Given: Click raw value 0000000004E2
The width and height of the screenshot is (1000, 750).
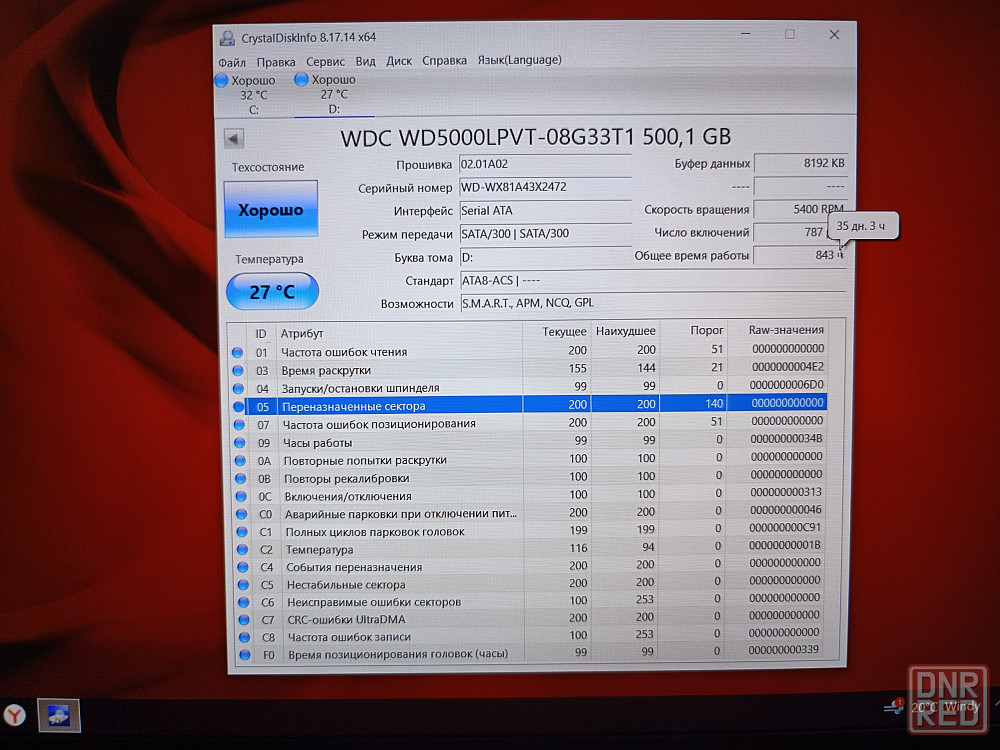Looking at the screenshot, I should (788, 367).
